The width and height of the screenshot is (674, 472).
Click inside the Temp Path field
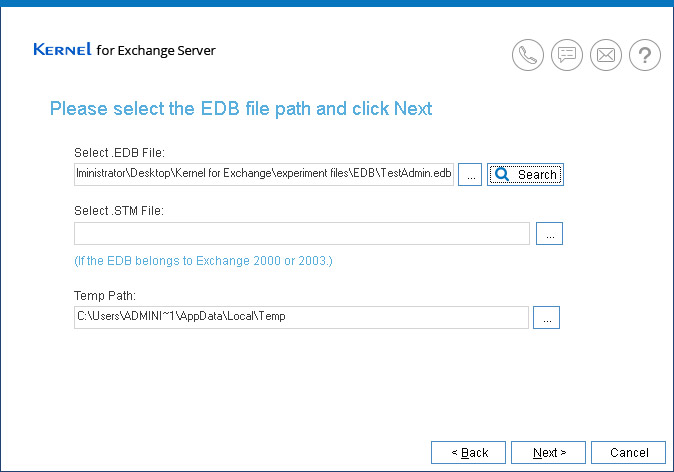[301, 317]
